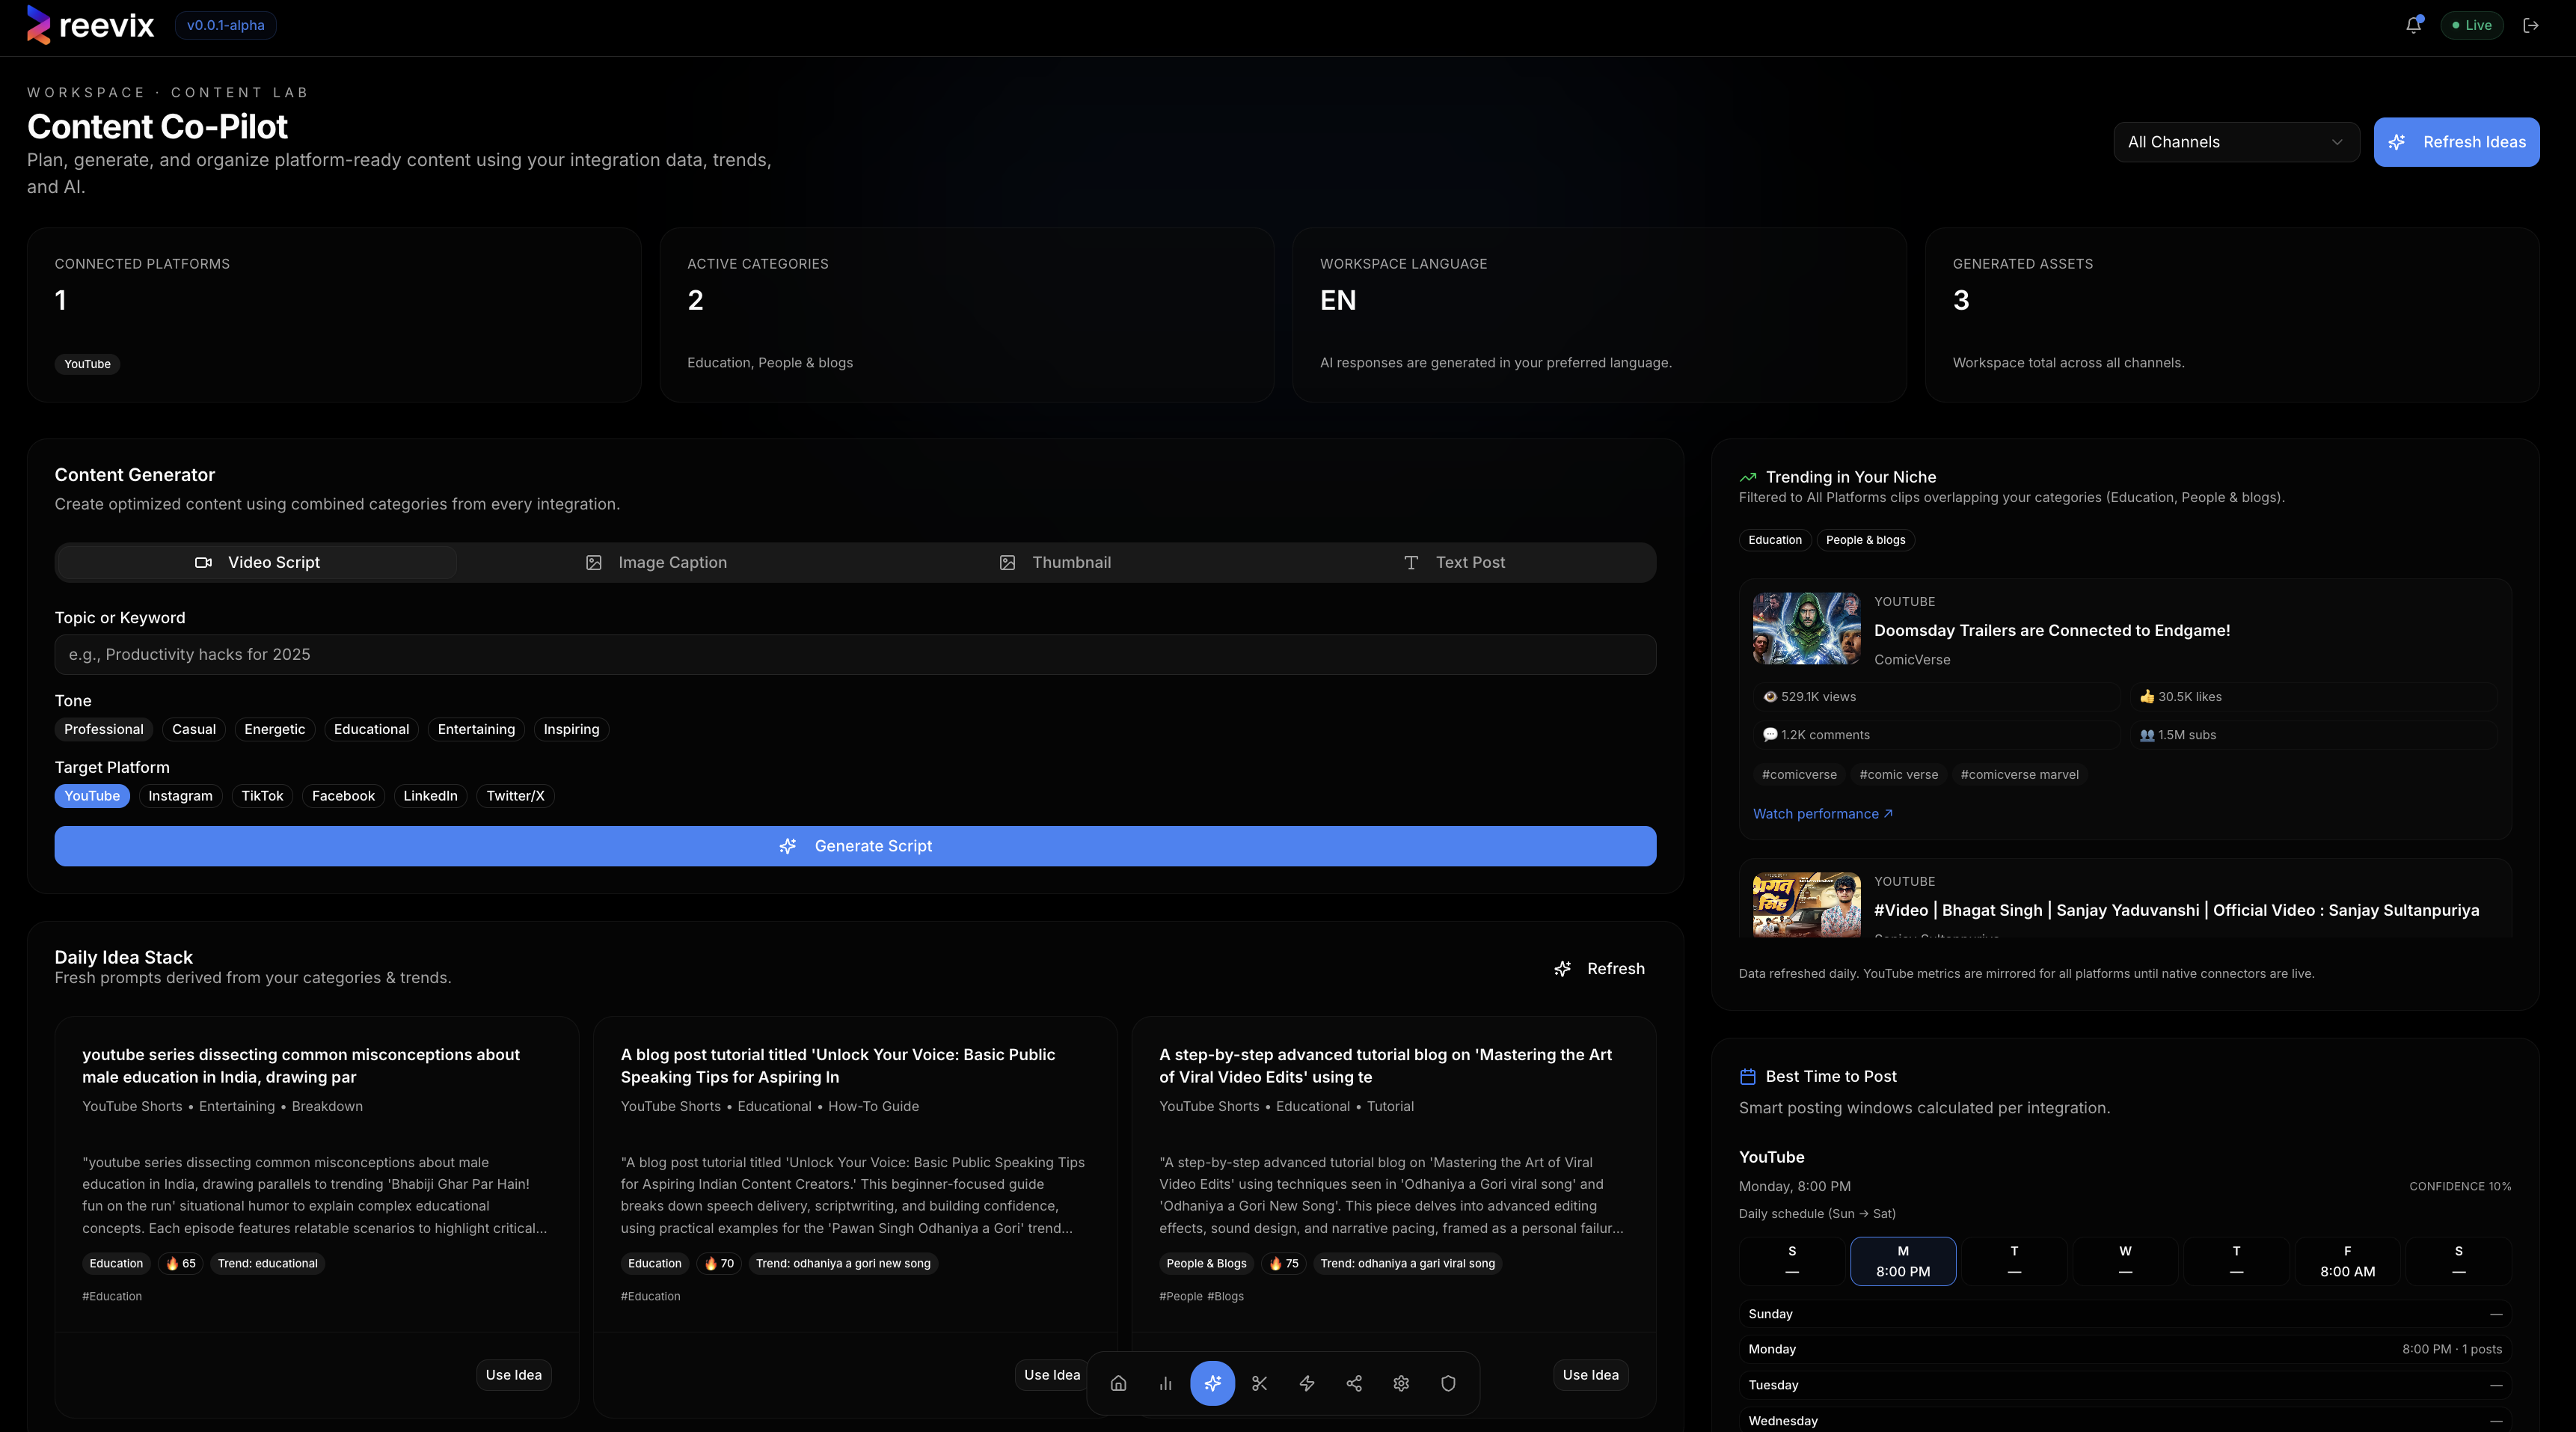Open the All Channels dropdown
The height and width of the screenshot is (1432, 2576).
tap(2236, 141)
